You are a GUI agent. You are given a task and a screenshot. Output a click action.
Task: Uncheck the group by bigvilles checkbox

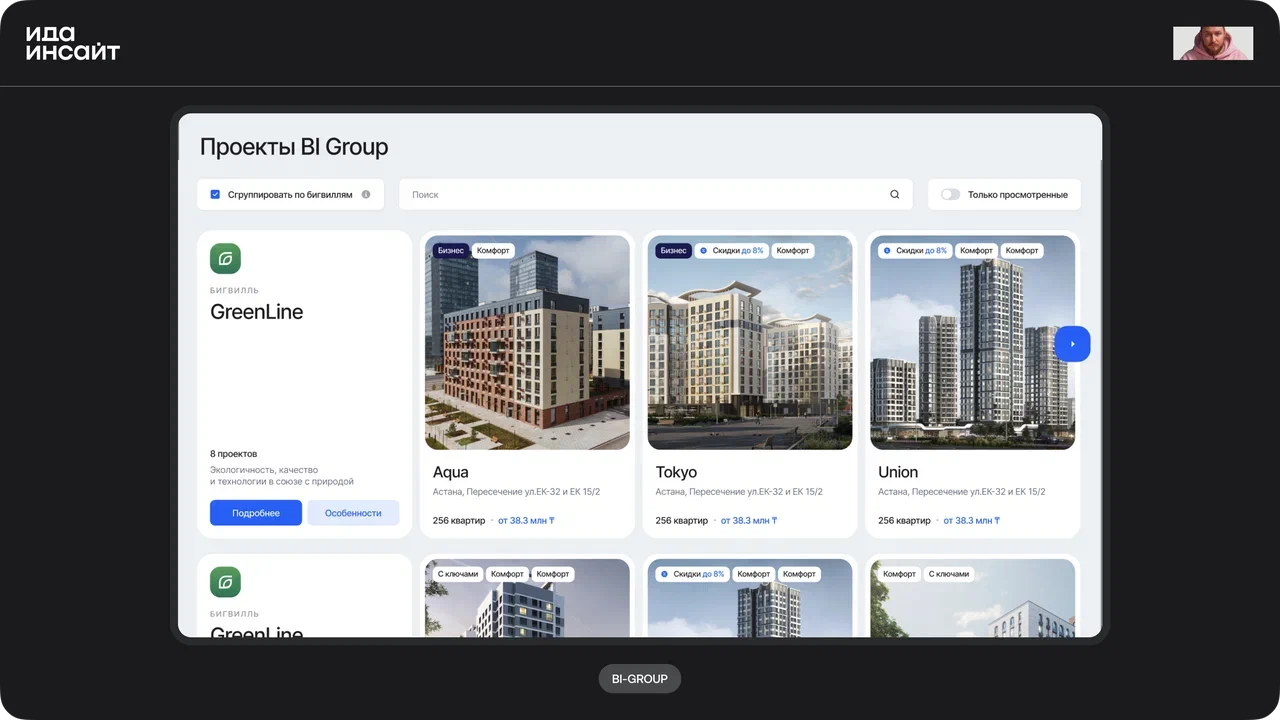pyautogui.click(x=215, y=195)
